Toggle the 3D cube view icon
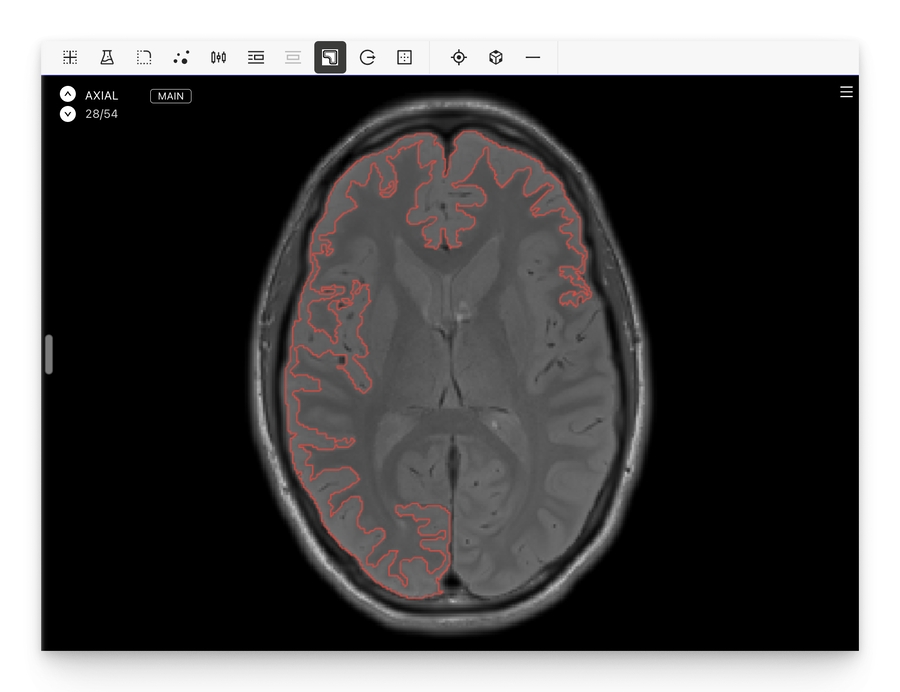Viewport: 900px width, 692px height. 496,58
